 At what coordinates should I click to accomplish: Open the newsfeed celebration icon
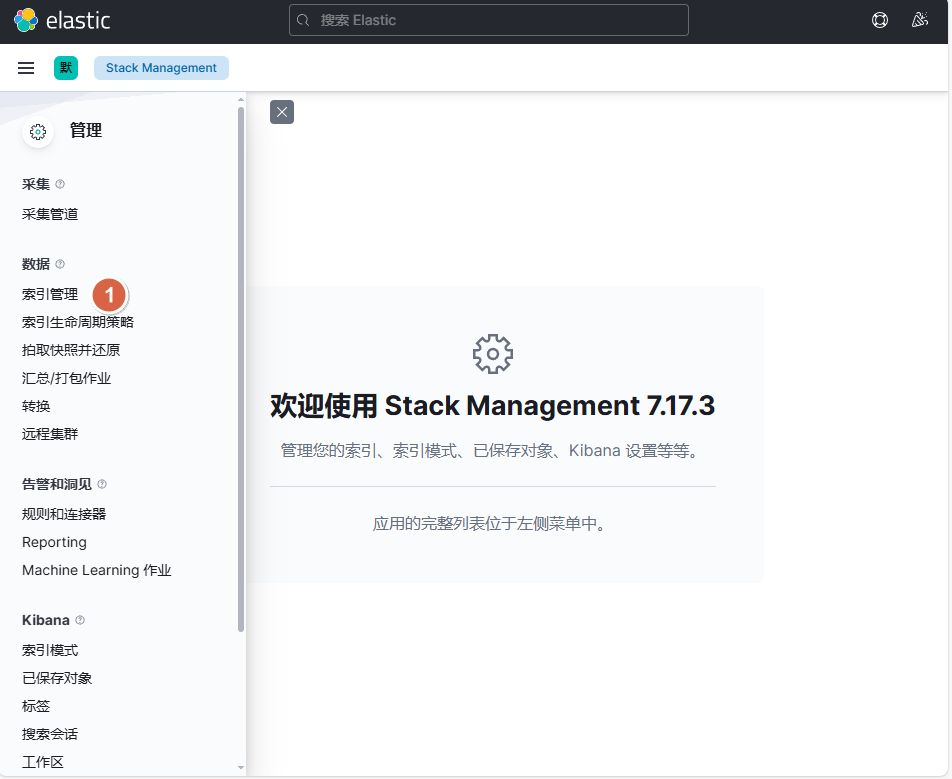(x=920, y=20)
